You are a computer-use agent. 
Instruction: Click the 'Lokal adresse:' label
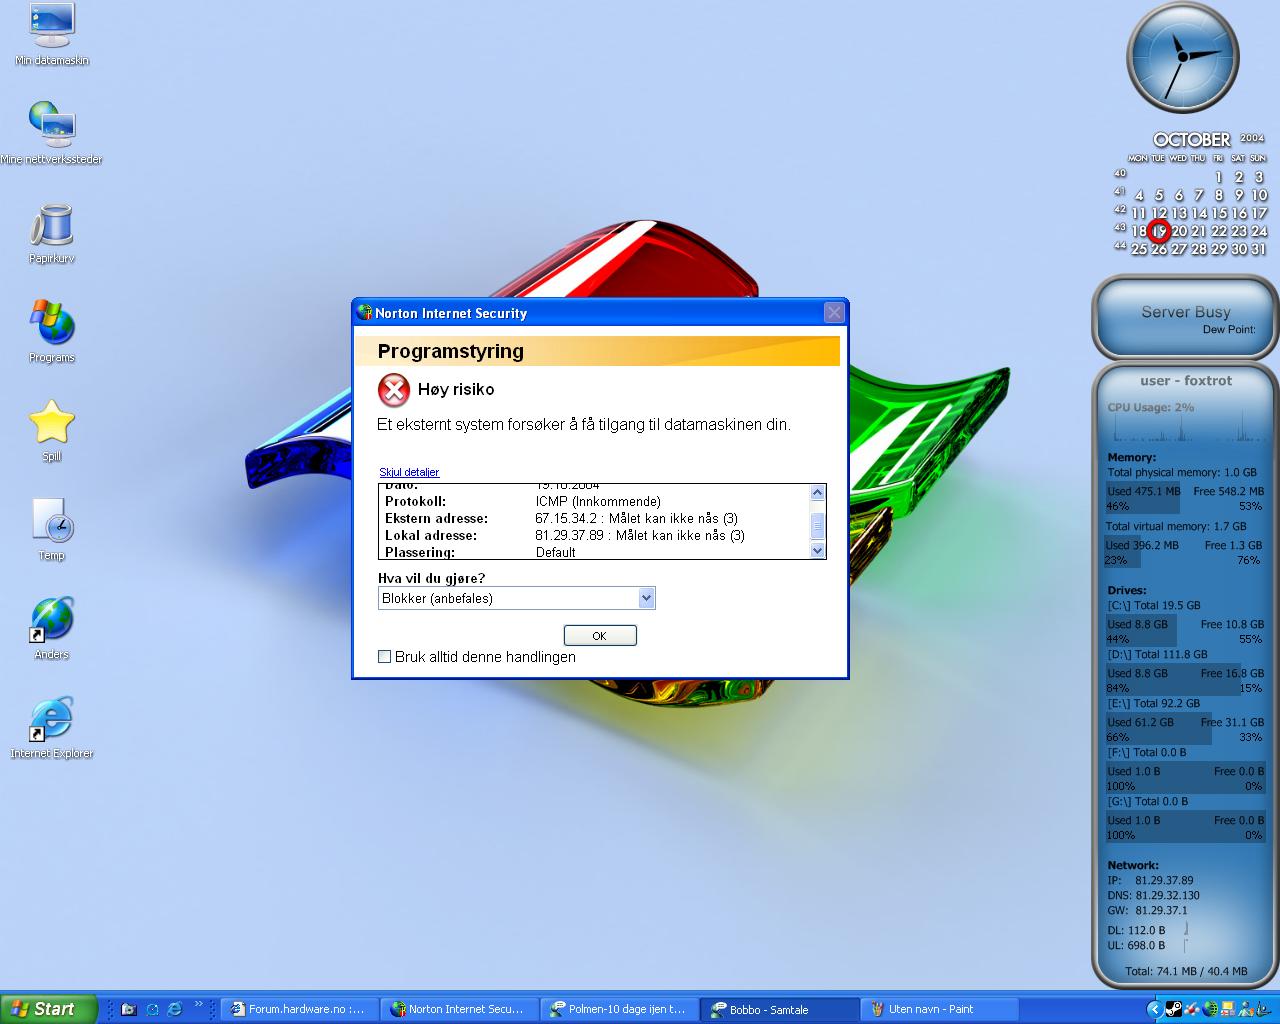[x=431, y=535]
